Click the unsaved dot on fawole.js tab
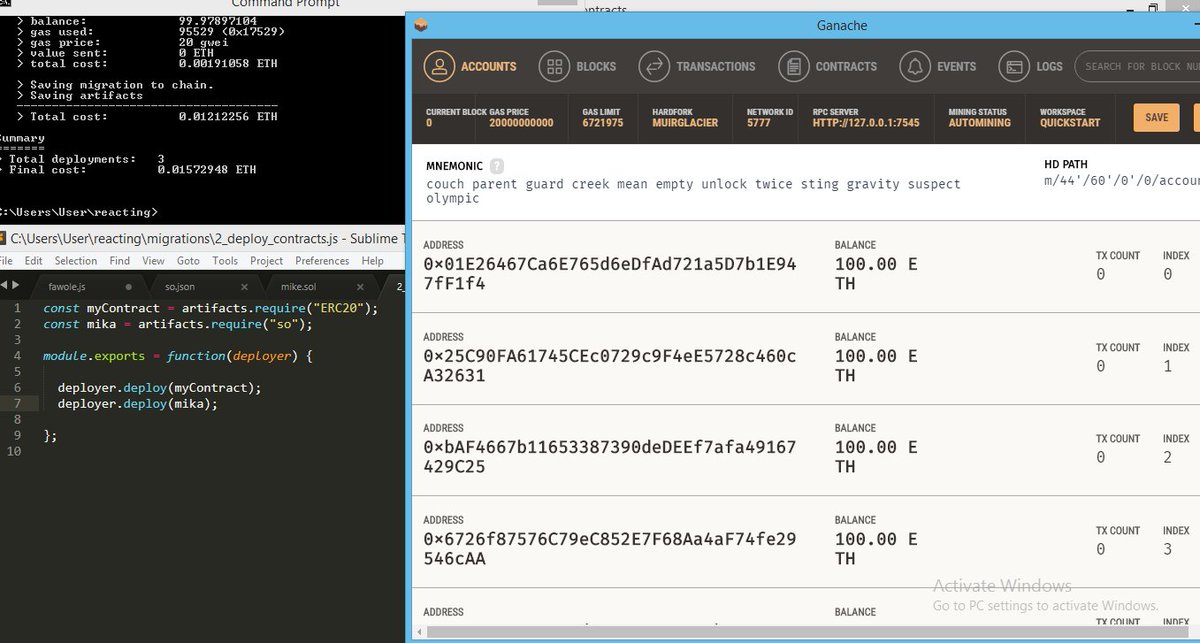Screen dimensions: 1200x643 128,286
